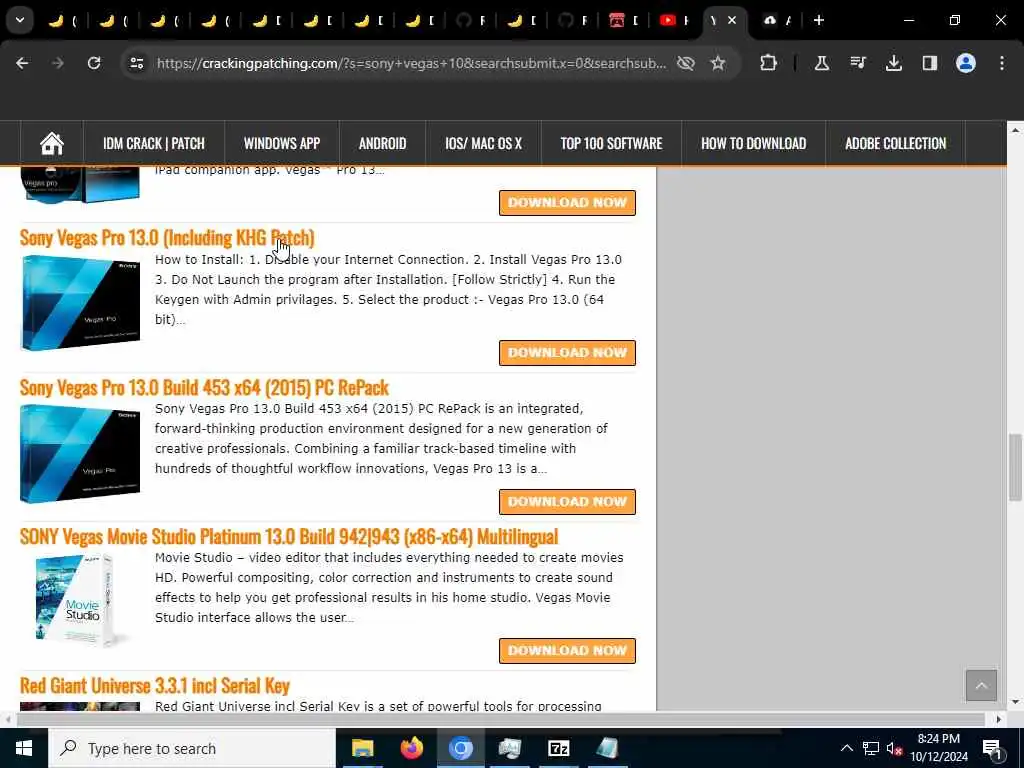Reload the current page
1024x768 pixels.
[94, 63]
